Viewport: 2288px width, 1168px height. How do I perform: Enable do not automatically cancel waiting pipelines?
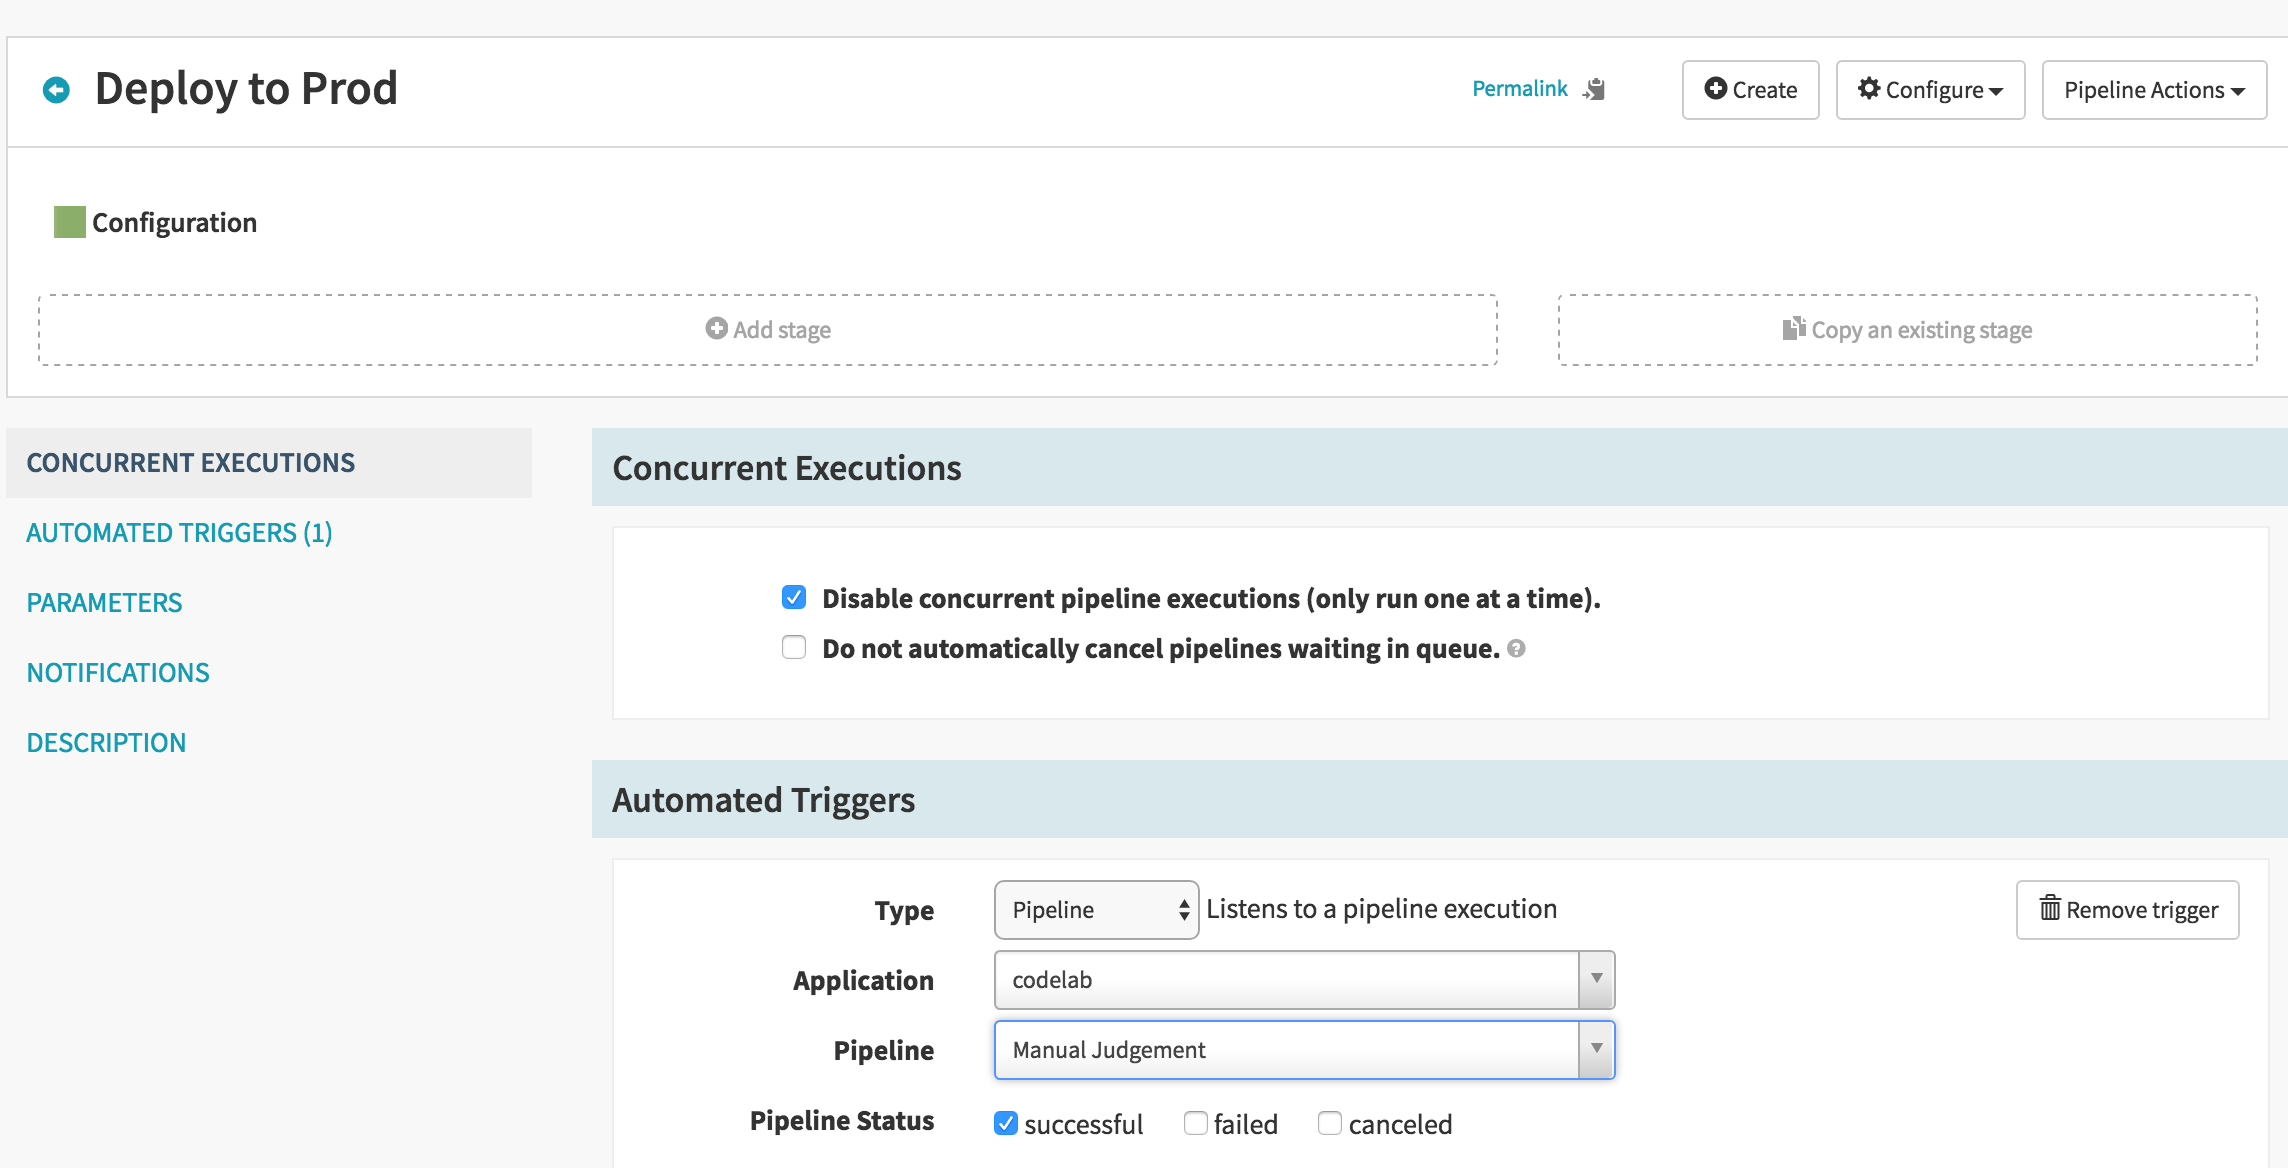794,647
